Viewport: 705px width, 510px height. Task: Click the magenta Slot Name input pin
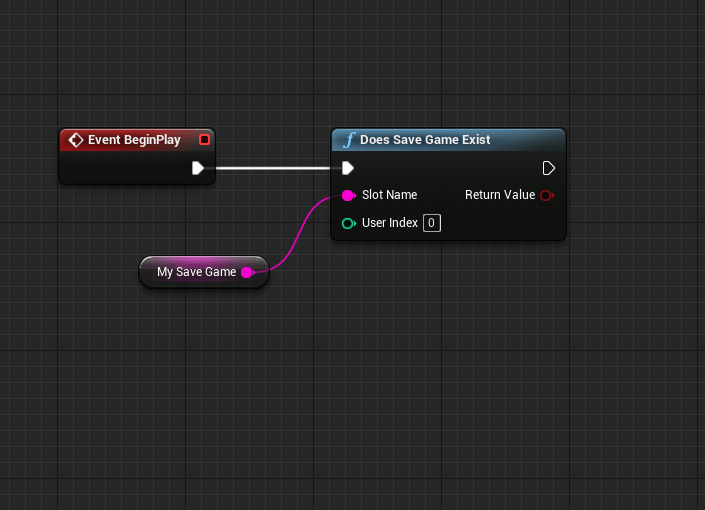pyautogui.click(x=347, y=195)
